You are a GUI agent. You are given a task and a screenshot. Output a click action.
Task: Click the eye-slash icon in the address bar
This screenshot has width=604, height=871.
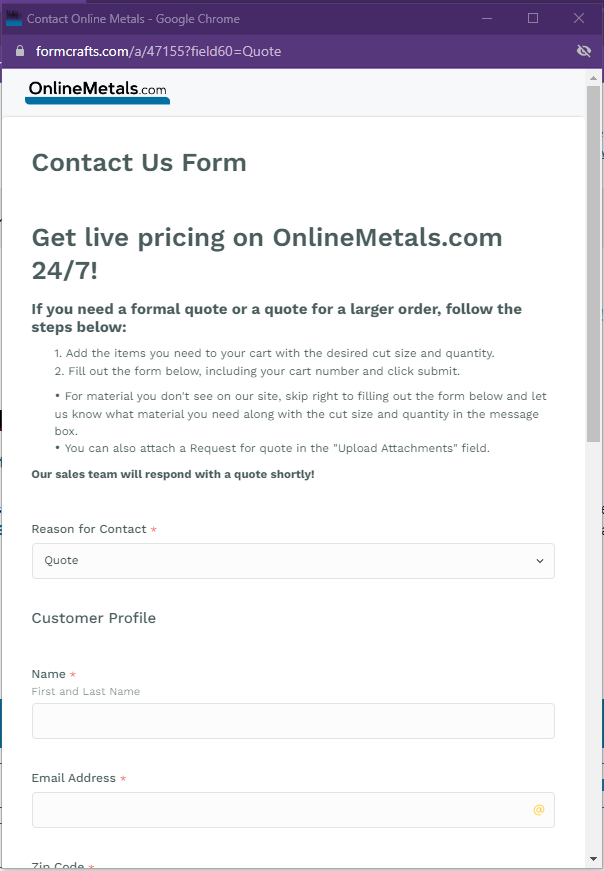pyautogui.click(x=584, y=51)
